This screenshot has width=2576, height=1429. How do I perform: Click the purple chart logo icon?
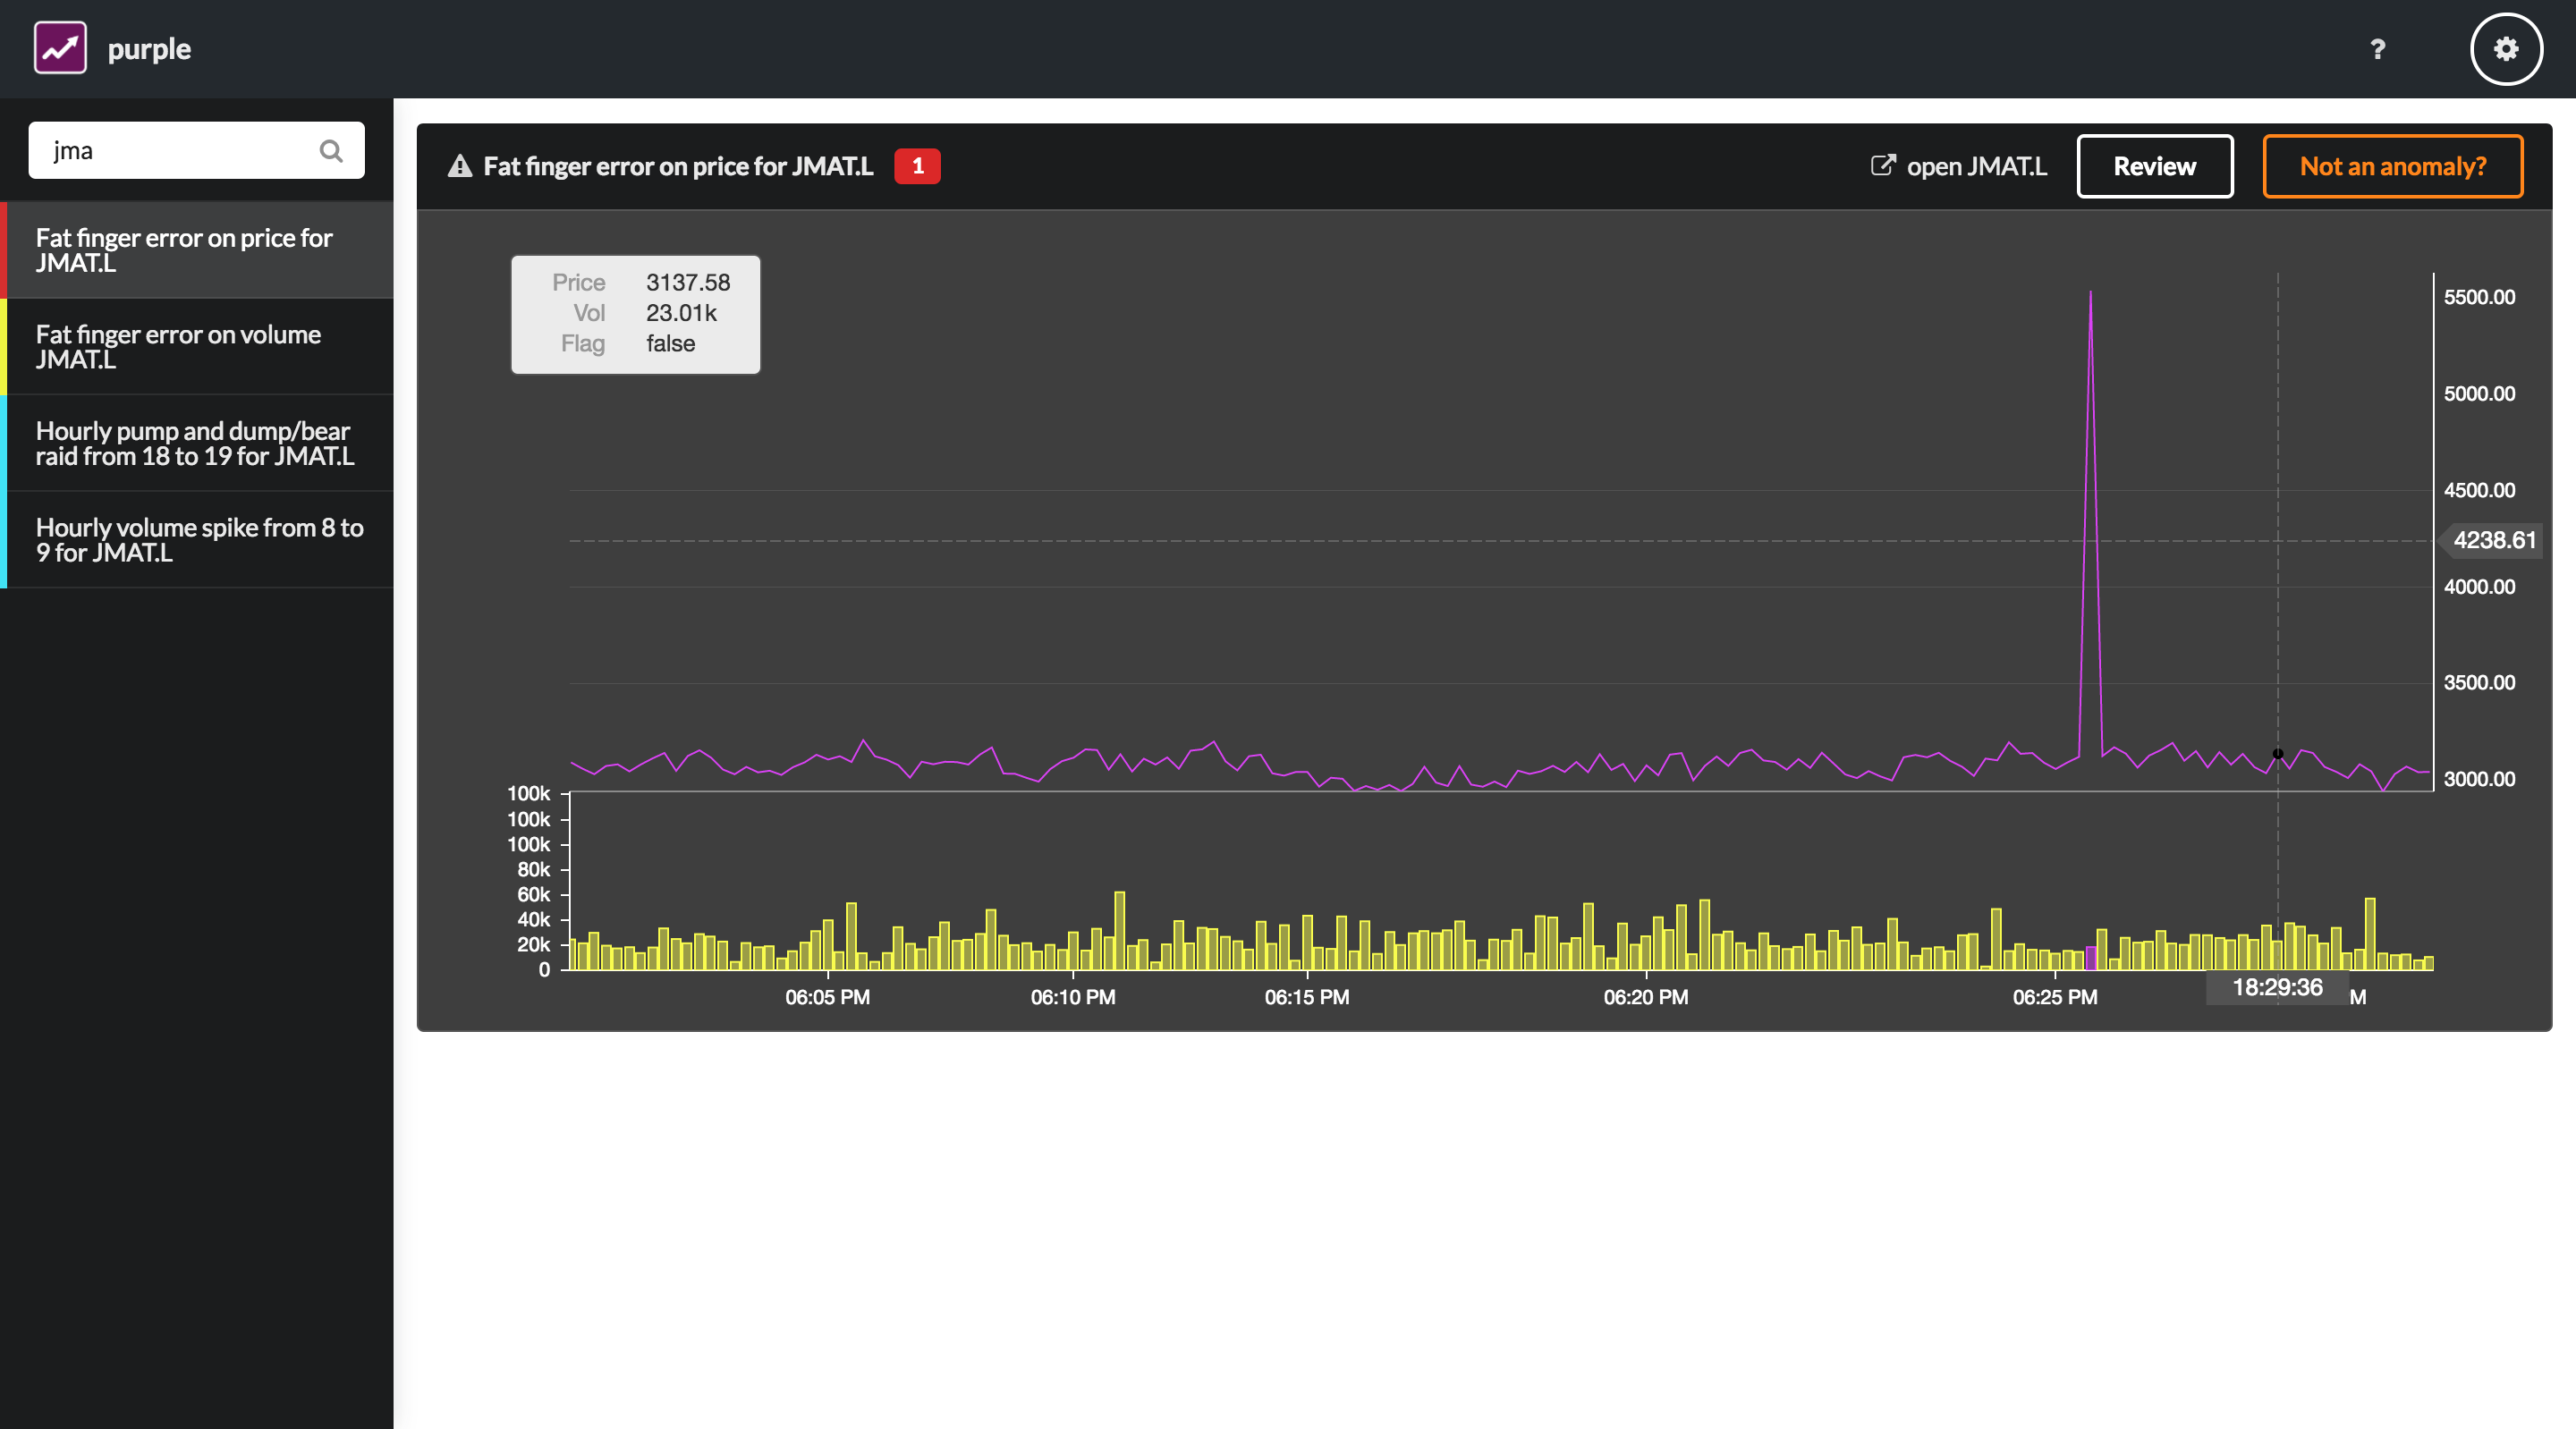coord(60,48)
